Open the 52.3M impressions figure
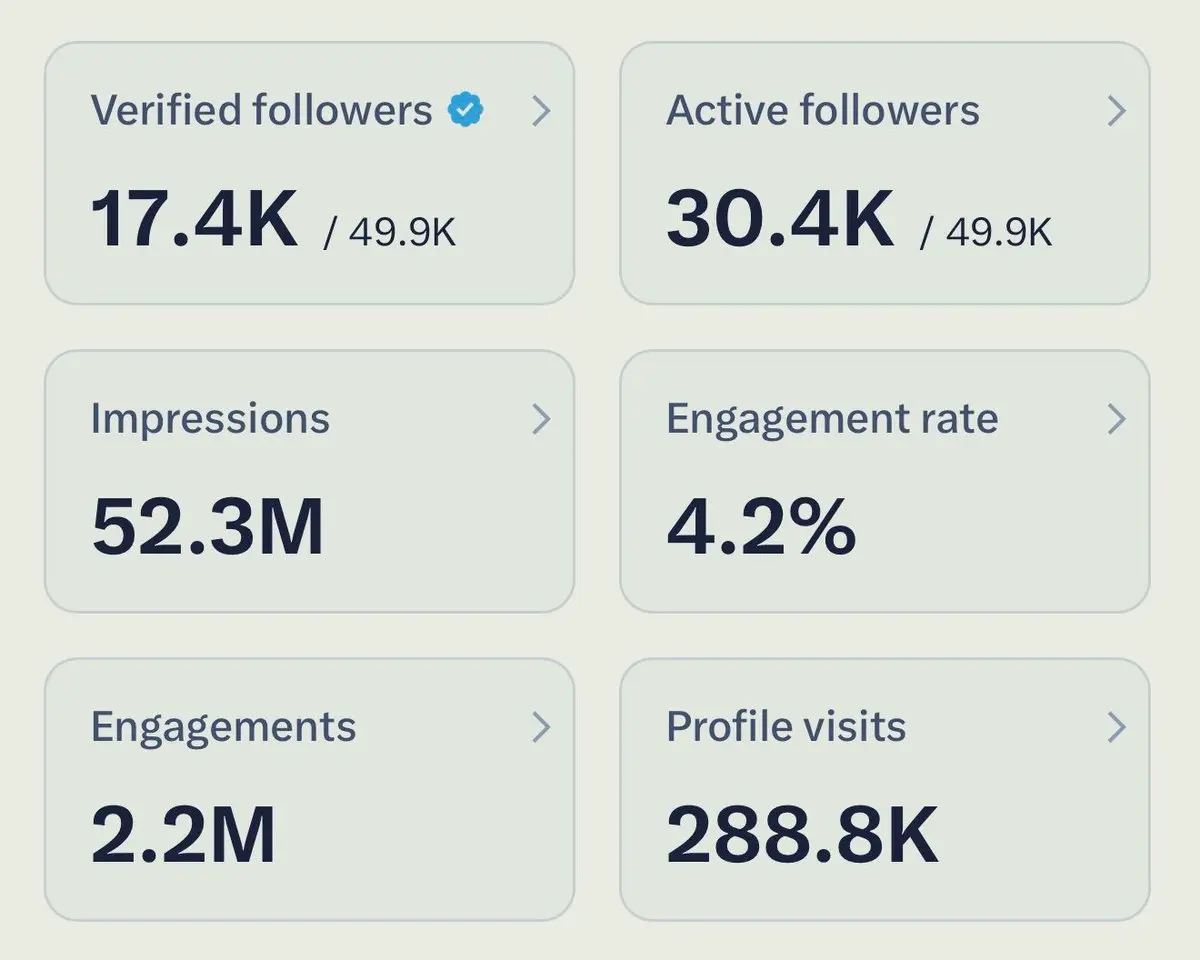 pos(208,528)
